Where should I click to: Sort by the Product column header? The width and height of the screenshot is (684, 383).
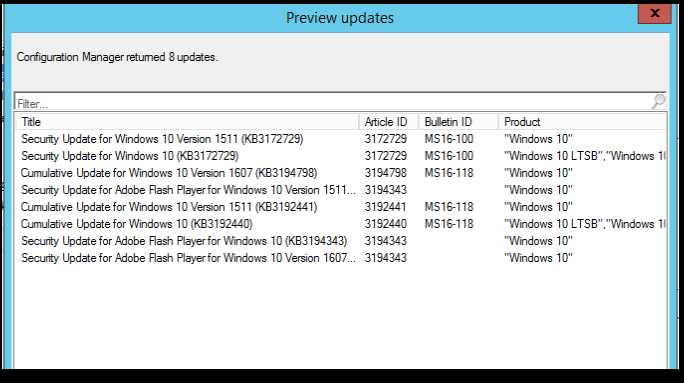tap(582, 122)
